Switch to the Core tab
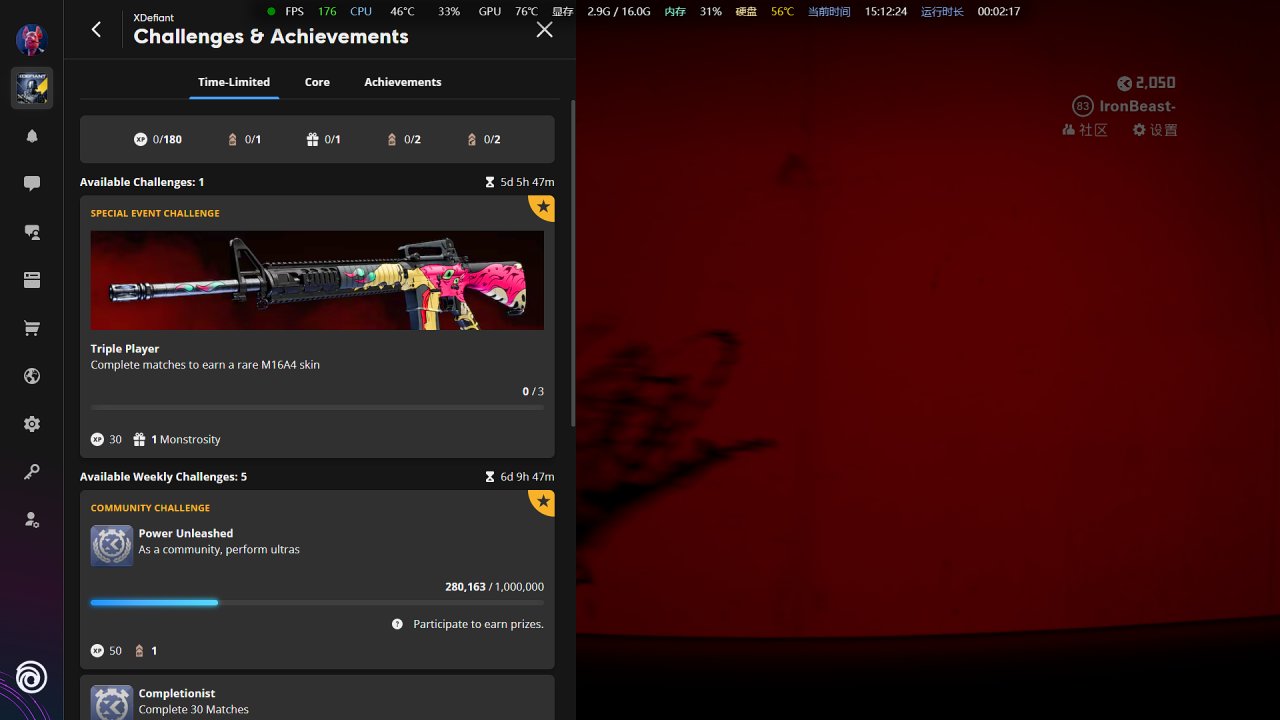Image resolution: width=1280 pixels, height=720 pixels. tap(317, 82)
